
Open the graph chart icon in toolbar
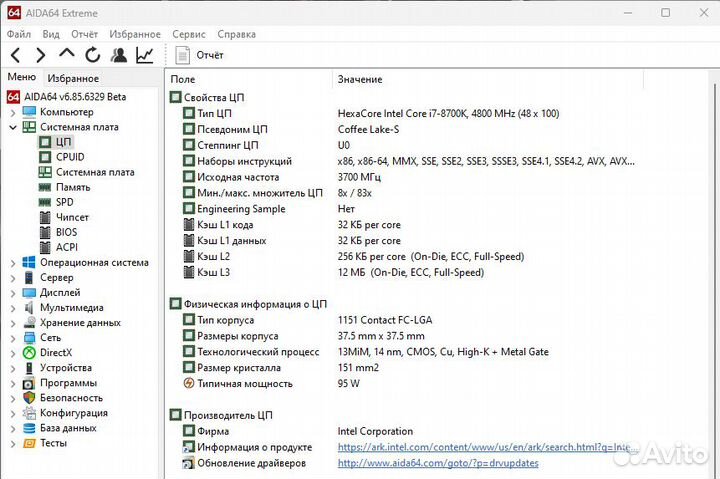pyautogui.click(x=145, y=55)
